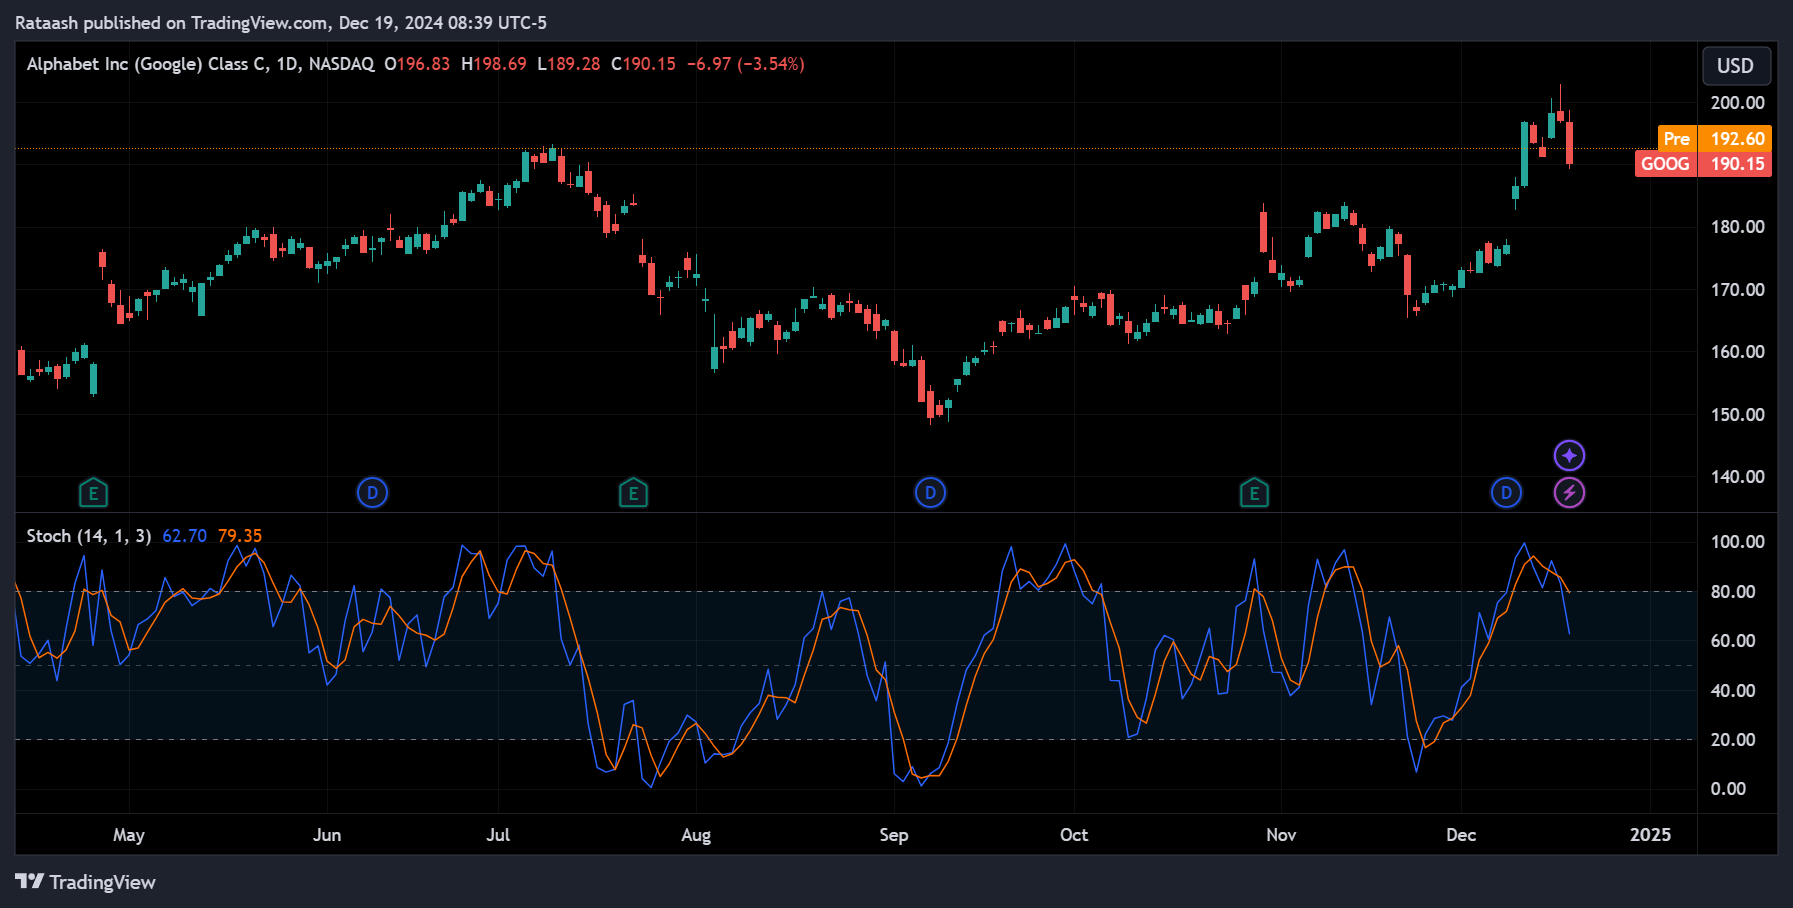Click the blue Stoch value 62.70

click(x=184, y=536)
